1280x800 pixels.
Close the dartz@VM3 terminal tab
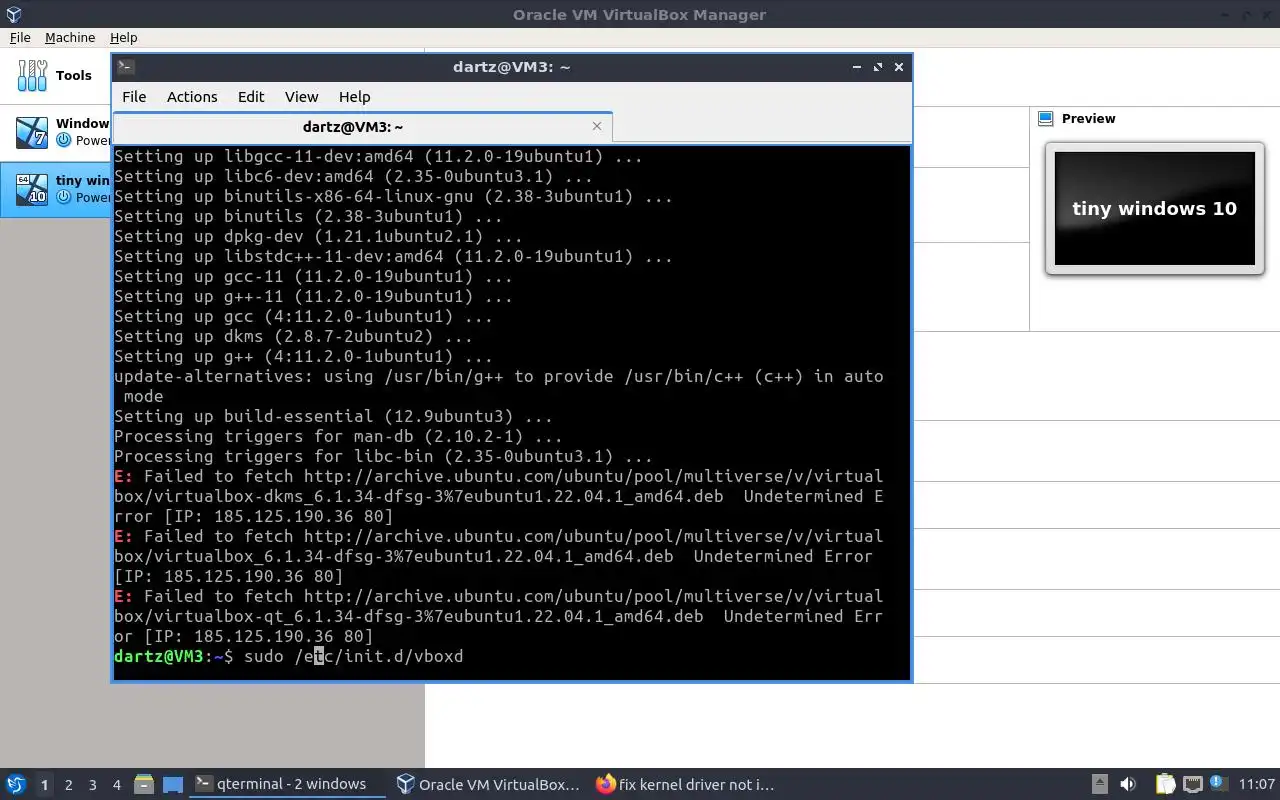click(597, 126)
